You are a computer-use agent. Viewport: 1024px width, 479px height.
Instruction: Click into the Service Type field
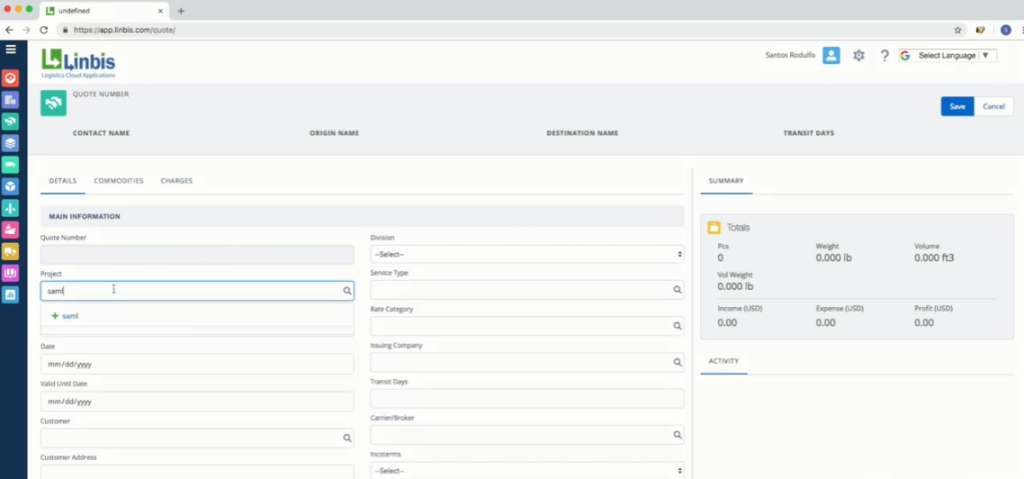point(527,289)
